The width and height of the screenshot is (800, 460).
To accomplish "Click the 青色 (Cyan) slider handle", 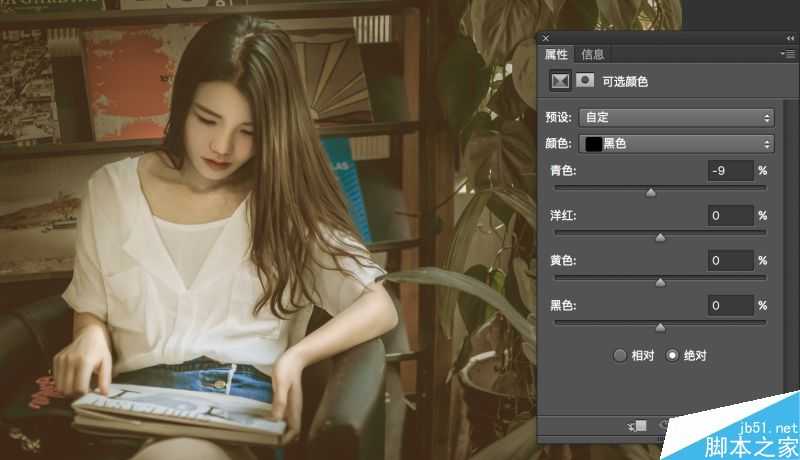I will pyautogui.click(x=651, y=192).
